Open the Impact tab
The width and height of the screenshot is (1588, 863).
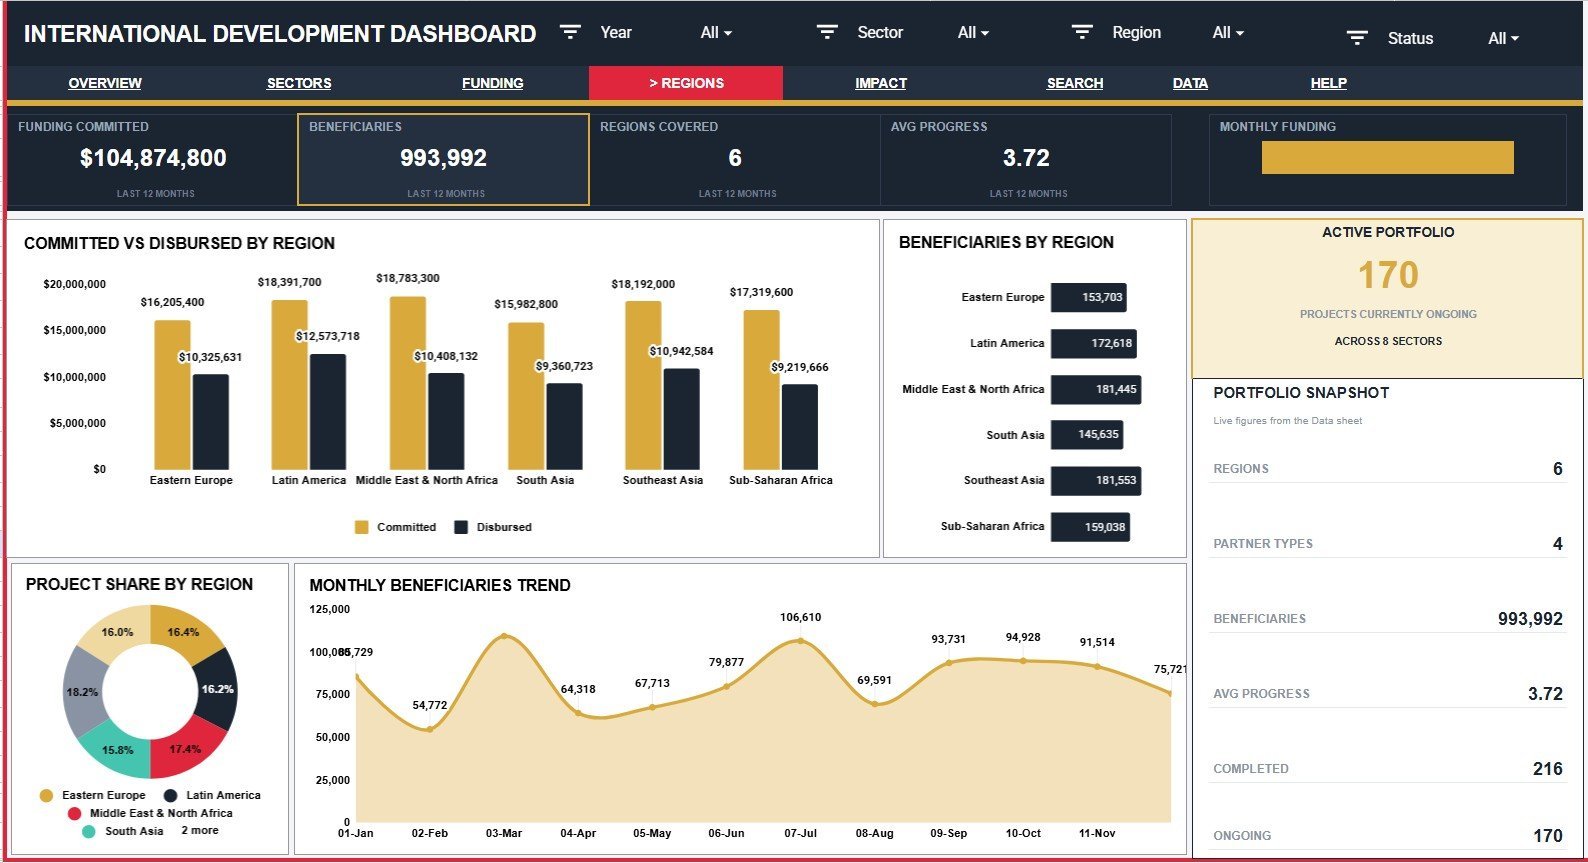[x=881, y=83]
